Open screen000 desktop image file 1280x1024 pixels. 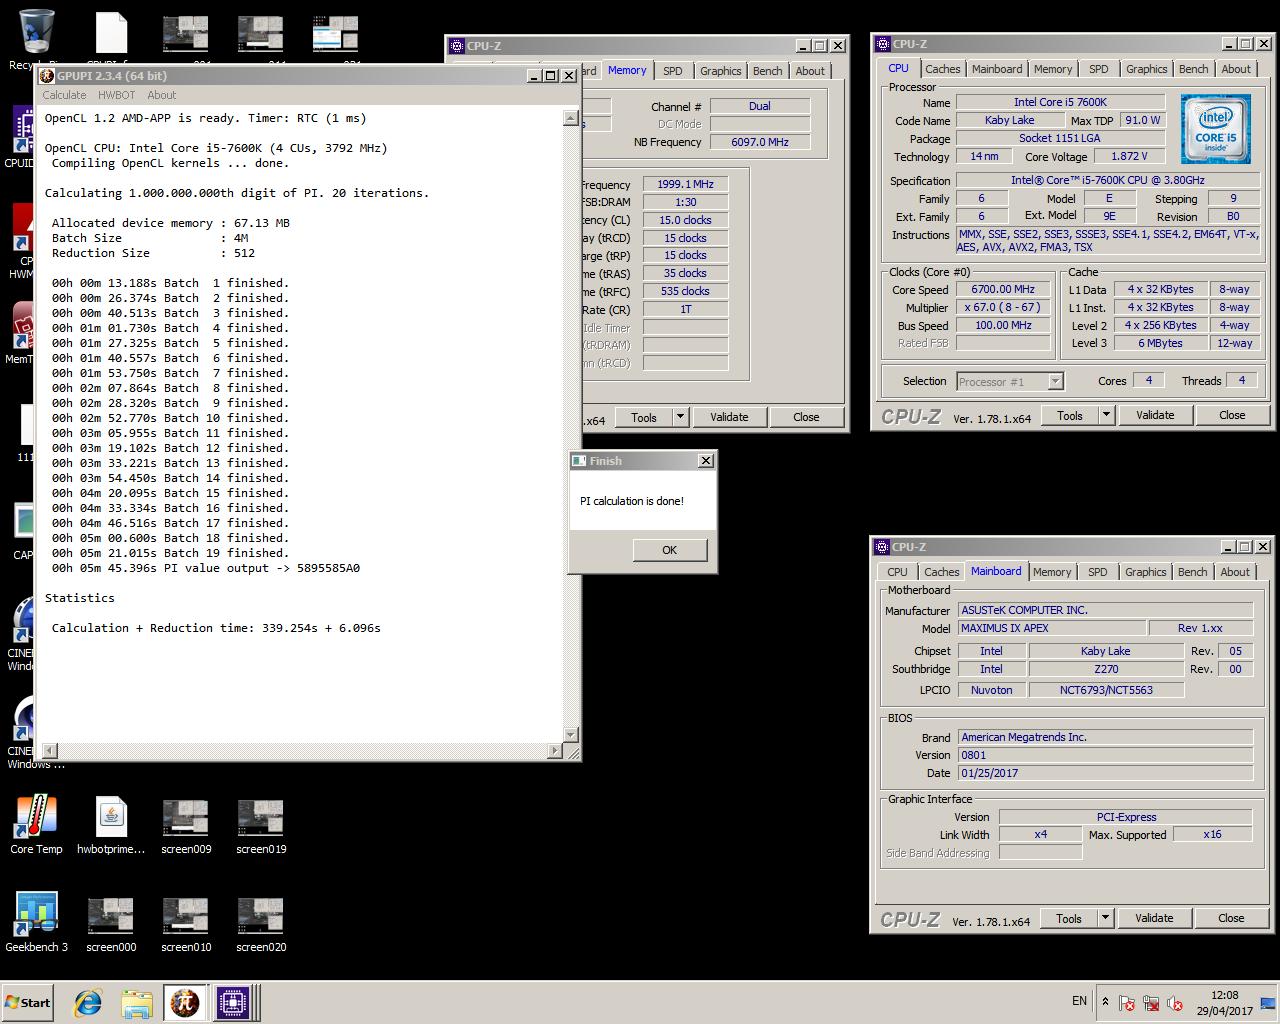[x=111, y=922]
